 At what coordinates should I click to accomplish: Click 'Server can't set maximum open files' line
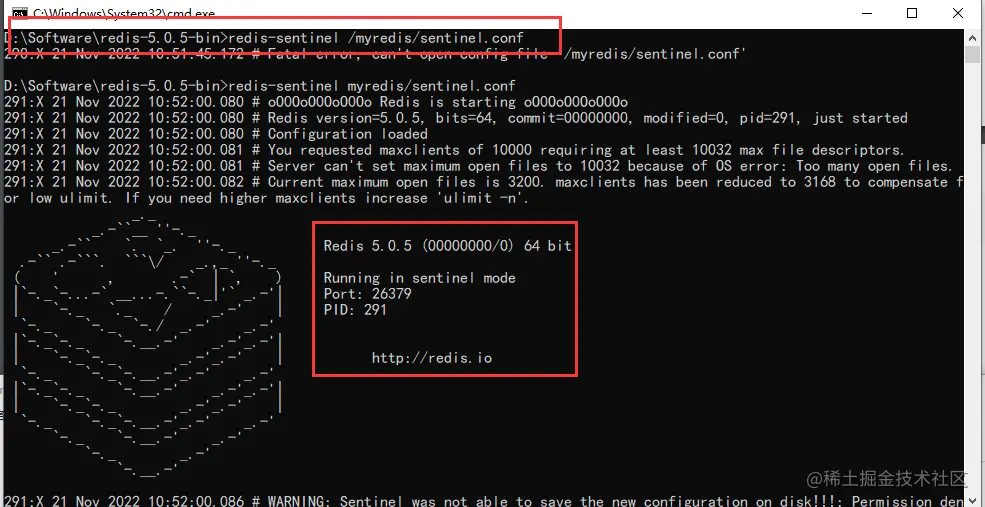(x=479, y=166)
